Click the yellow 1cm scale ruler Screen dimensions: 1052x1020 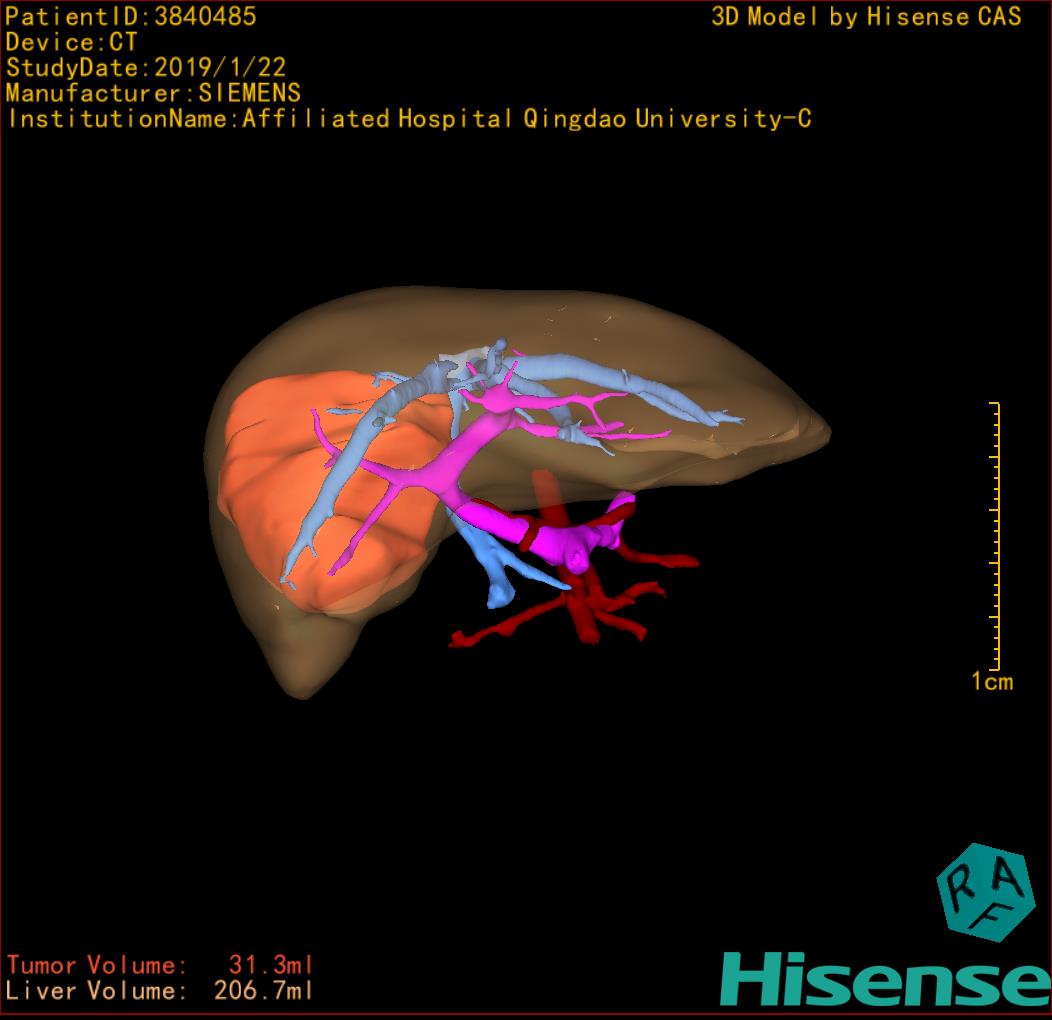[x=995, y=536]
